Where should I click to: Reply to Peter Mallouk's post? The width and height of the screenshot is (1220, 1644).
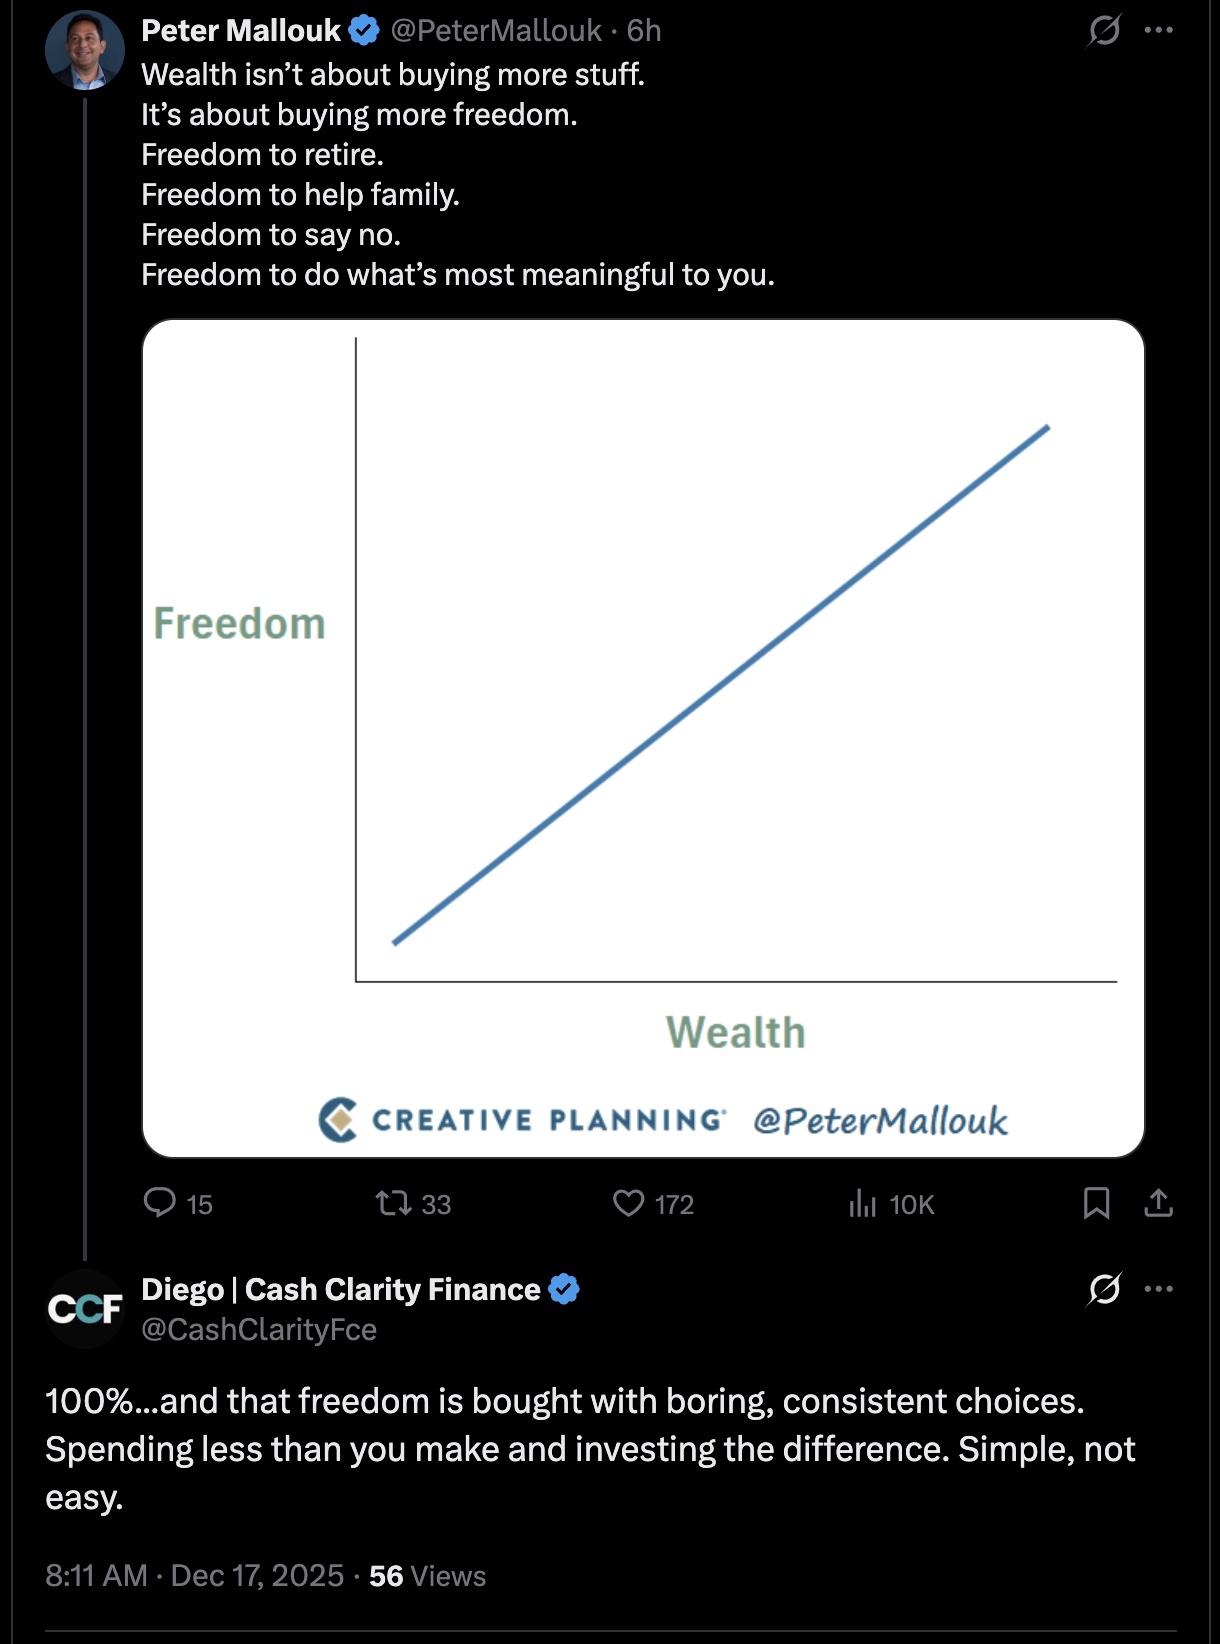[x=160, y=1202]
